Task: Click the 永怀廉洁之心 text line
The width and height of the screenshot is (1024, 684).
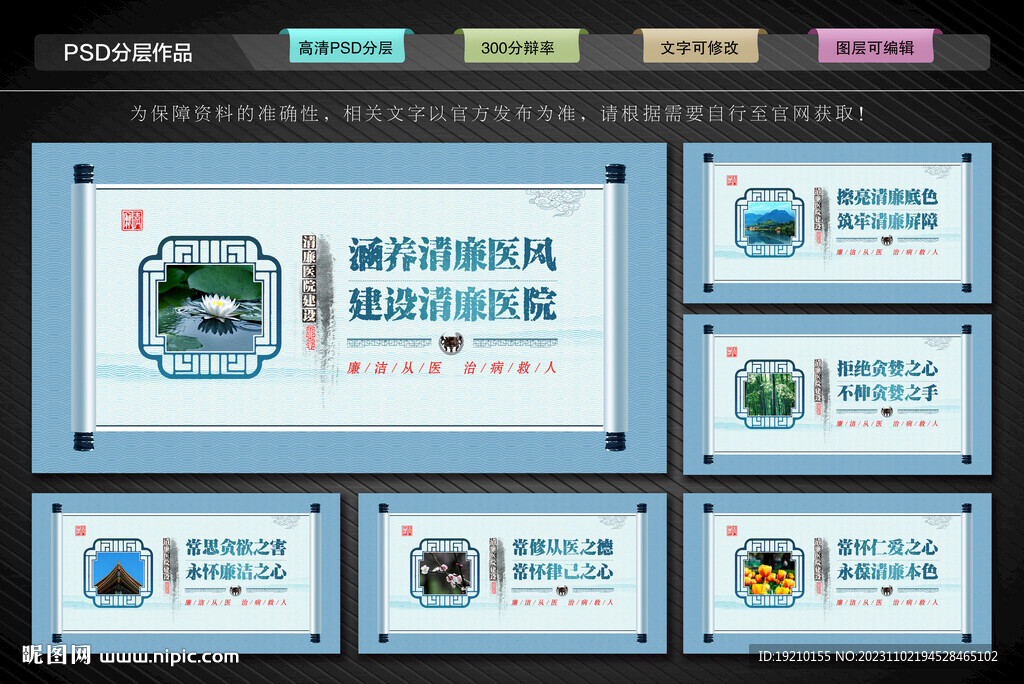Action: pyautogui.click(x=236, y=572)
